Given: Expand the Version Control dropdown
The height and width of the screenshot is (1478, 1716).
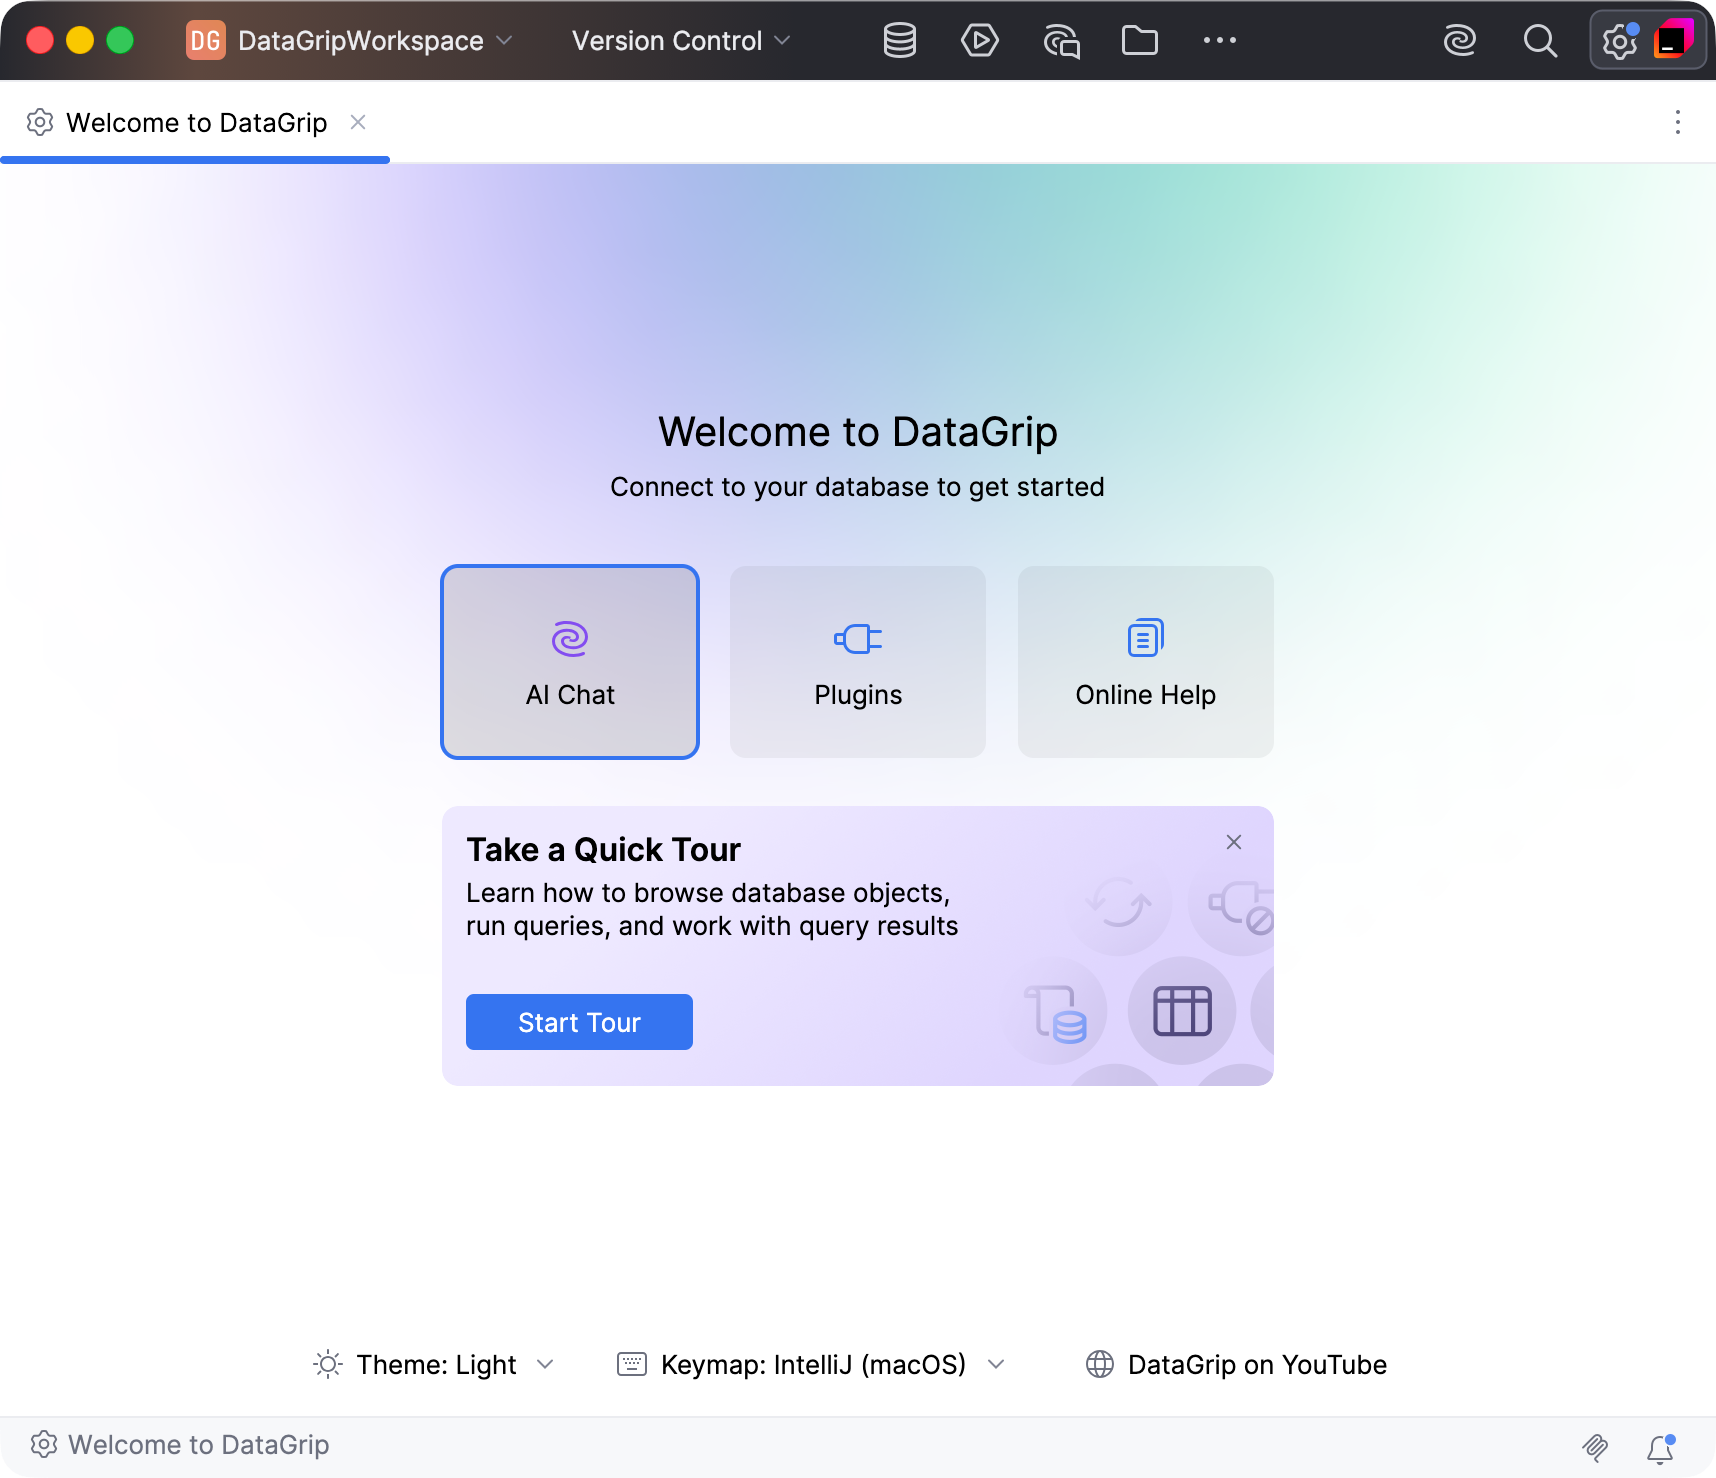Looking at the screenshot, I should tap(681, 41).
